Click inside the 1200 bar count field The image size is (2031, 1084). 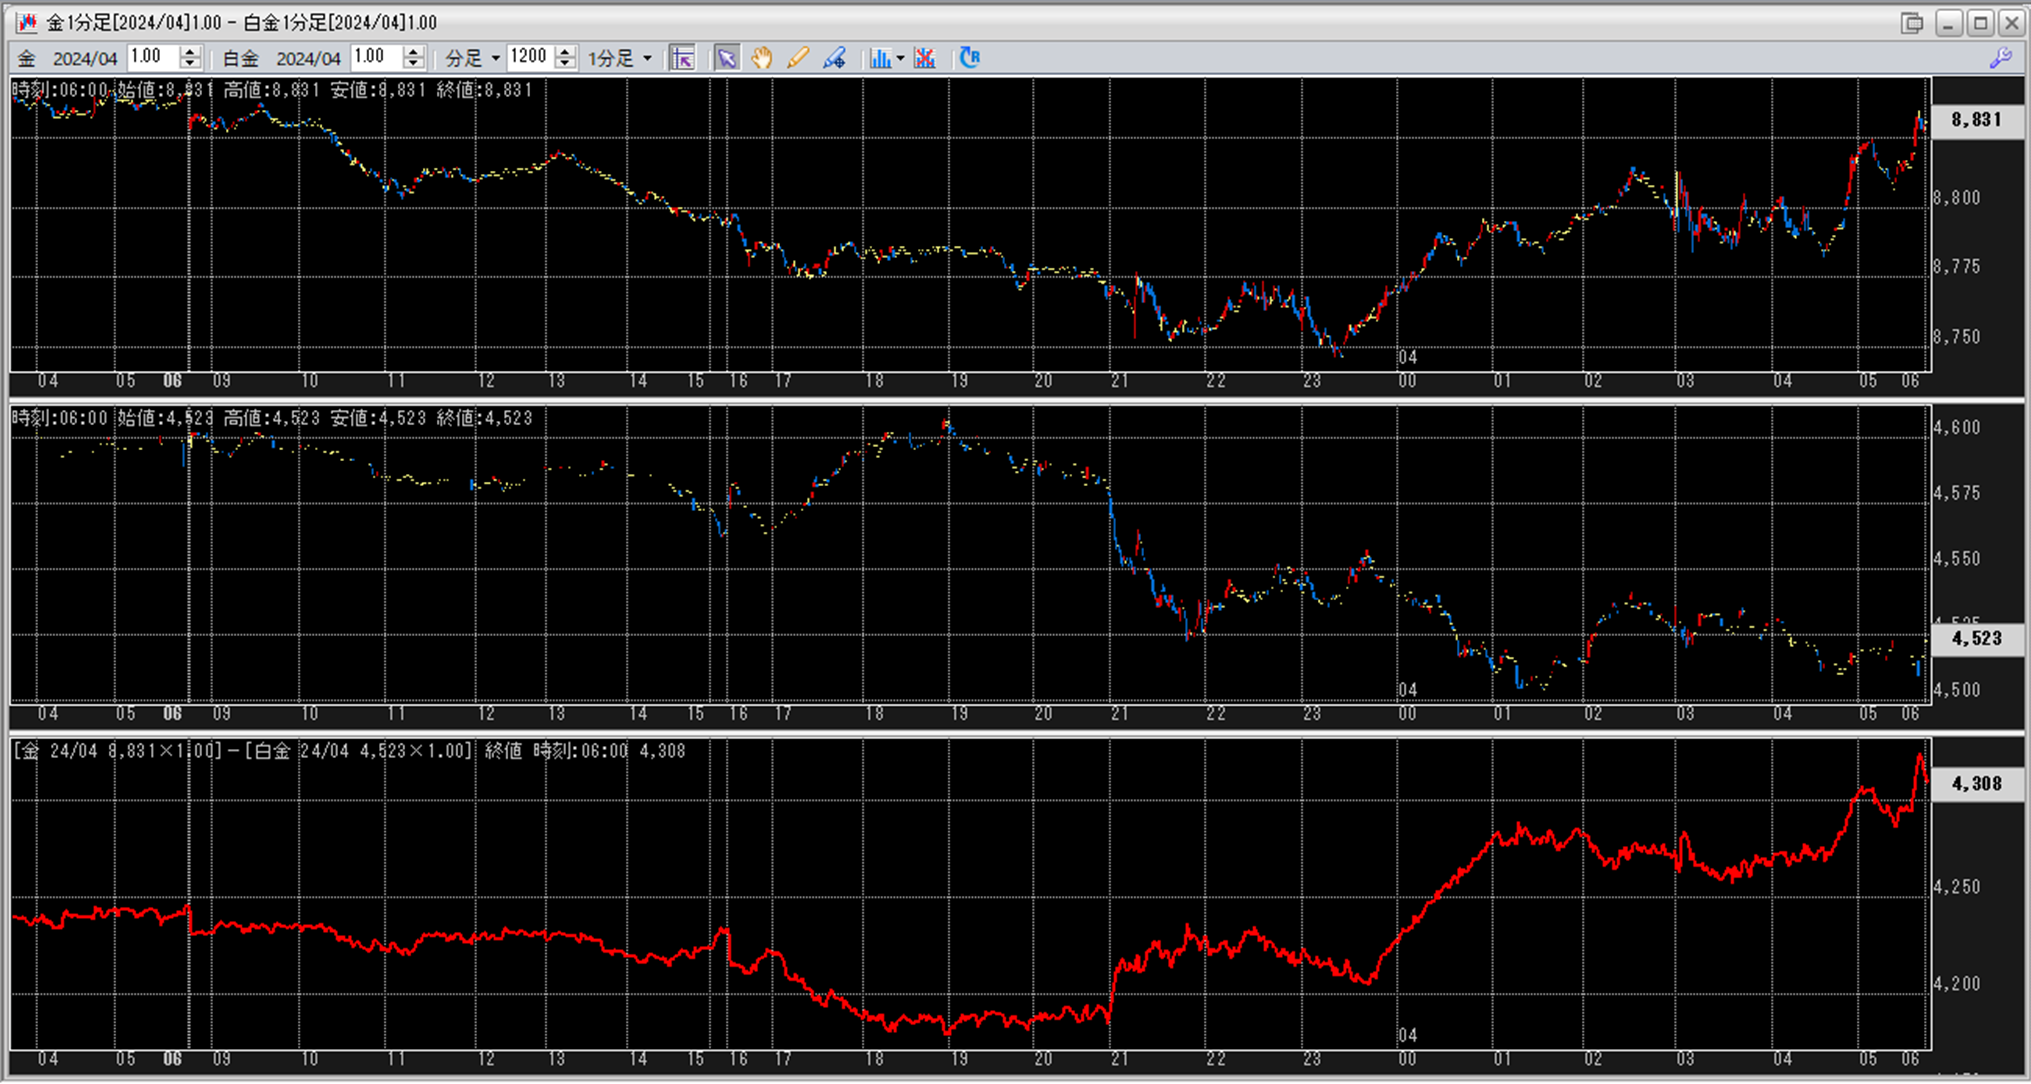coord(529,57)
